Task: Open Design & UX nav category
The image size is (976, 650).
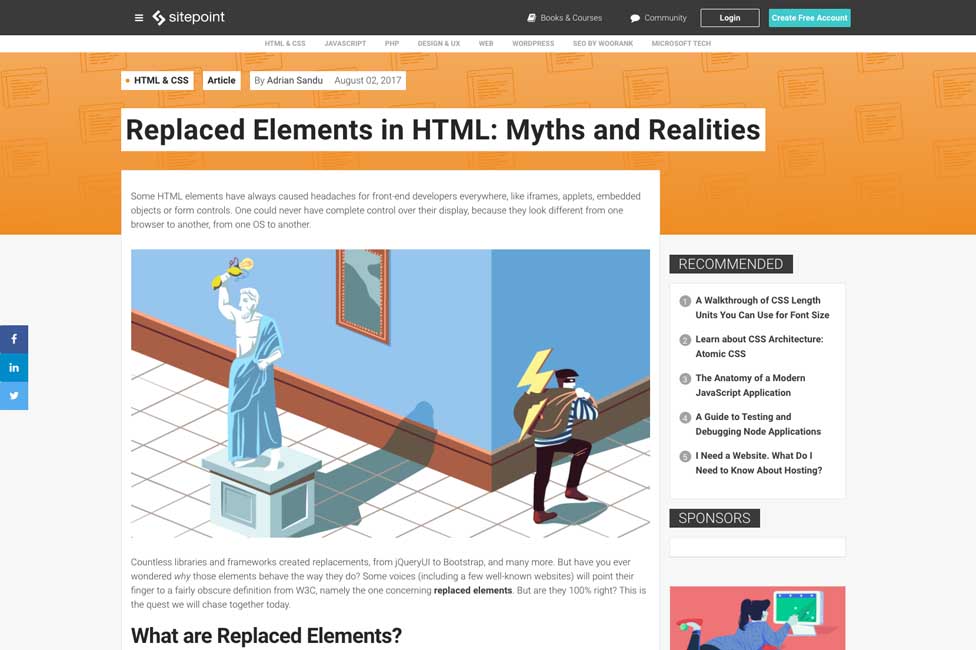Action: pos(439,44)
